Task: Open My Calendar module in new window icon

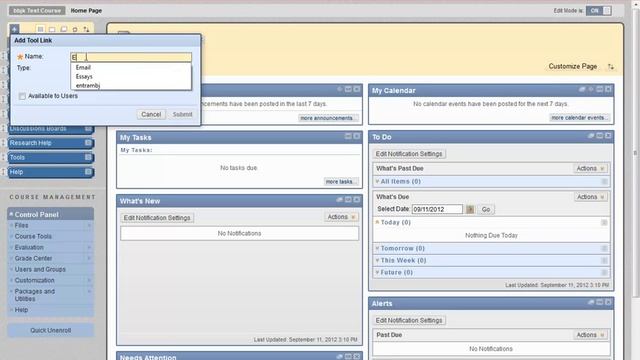Action: tap(582, 89)
